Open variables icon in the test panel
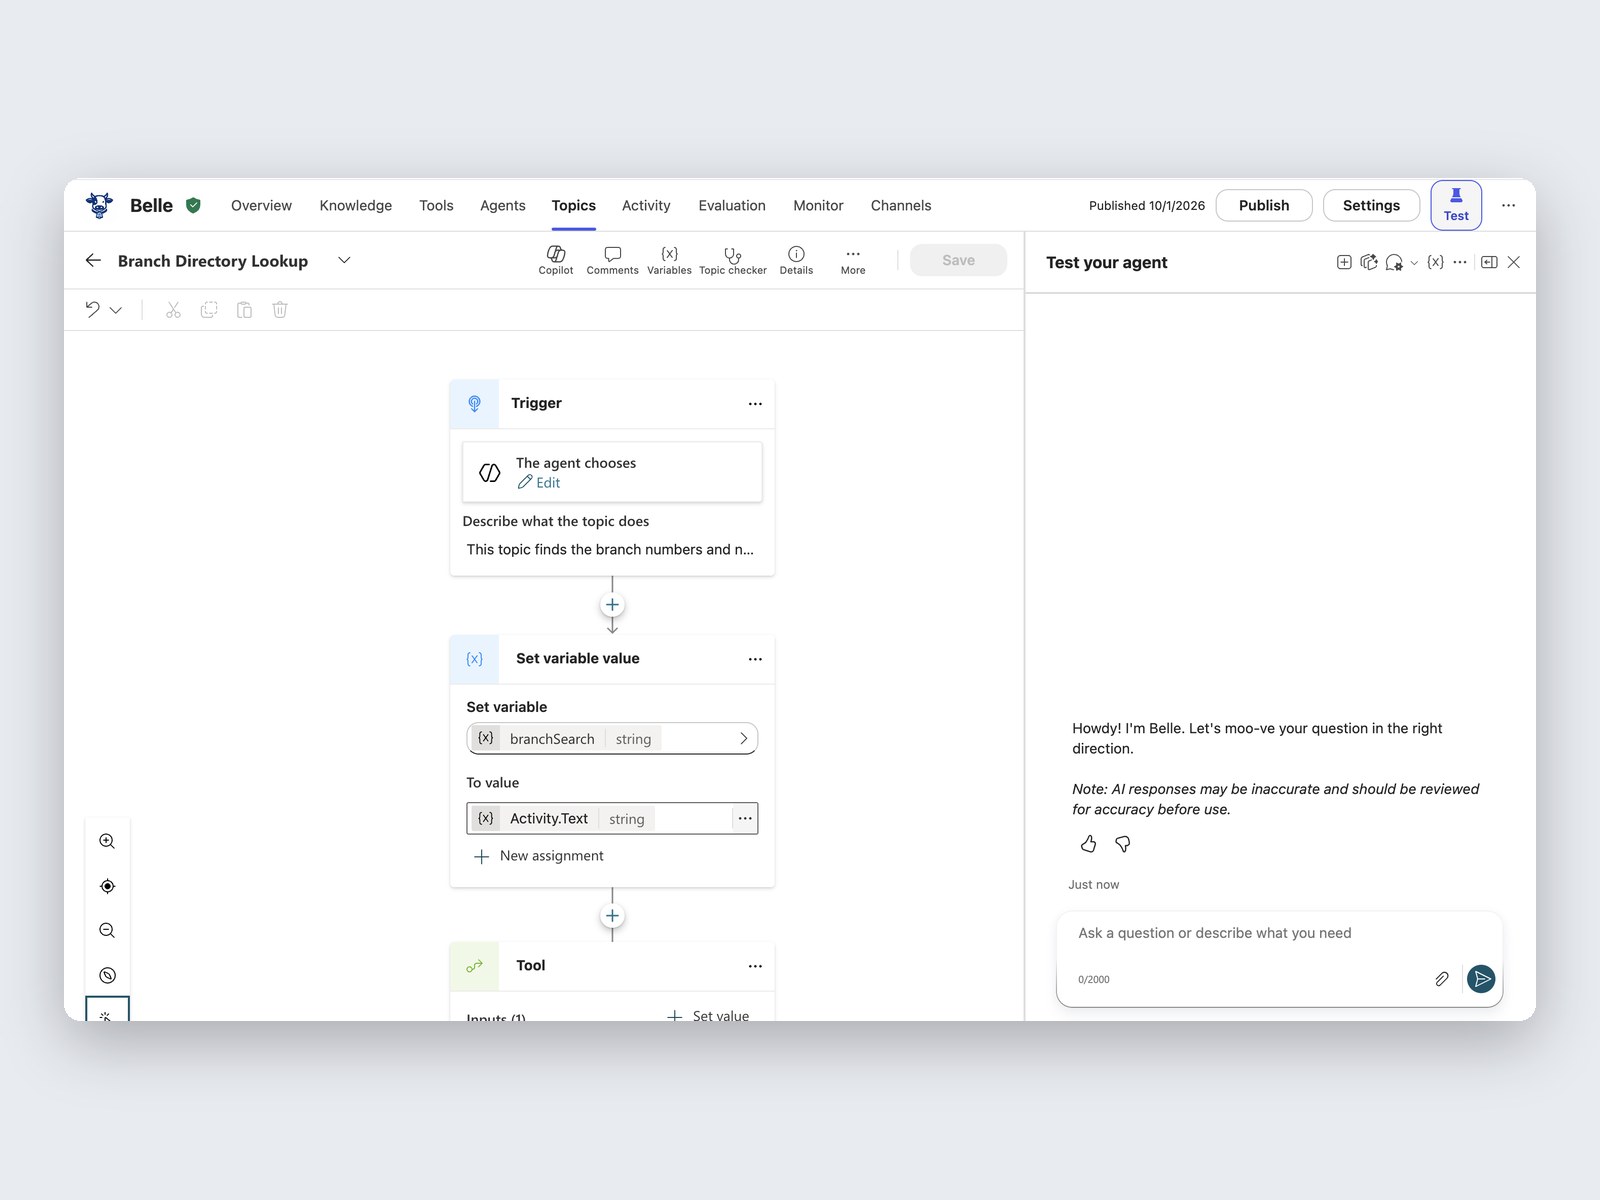The width and height of the screenshot is (1600, 1200). pyautogui.click(x=1435, y=262)
